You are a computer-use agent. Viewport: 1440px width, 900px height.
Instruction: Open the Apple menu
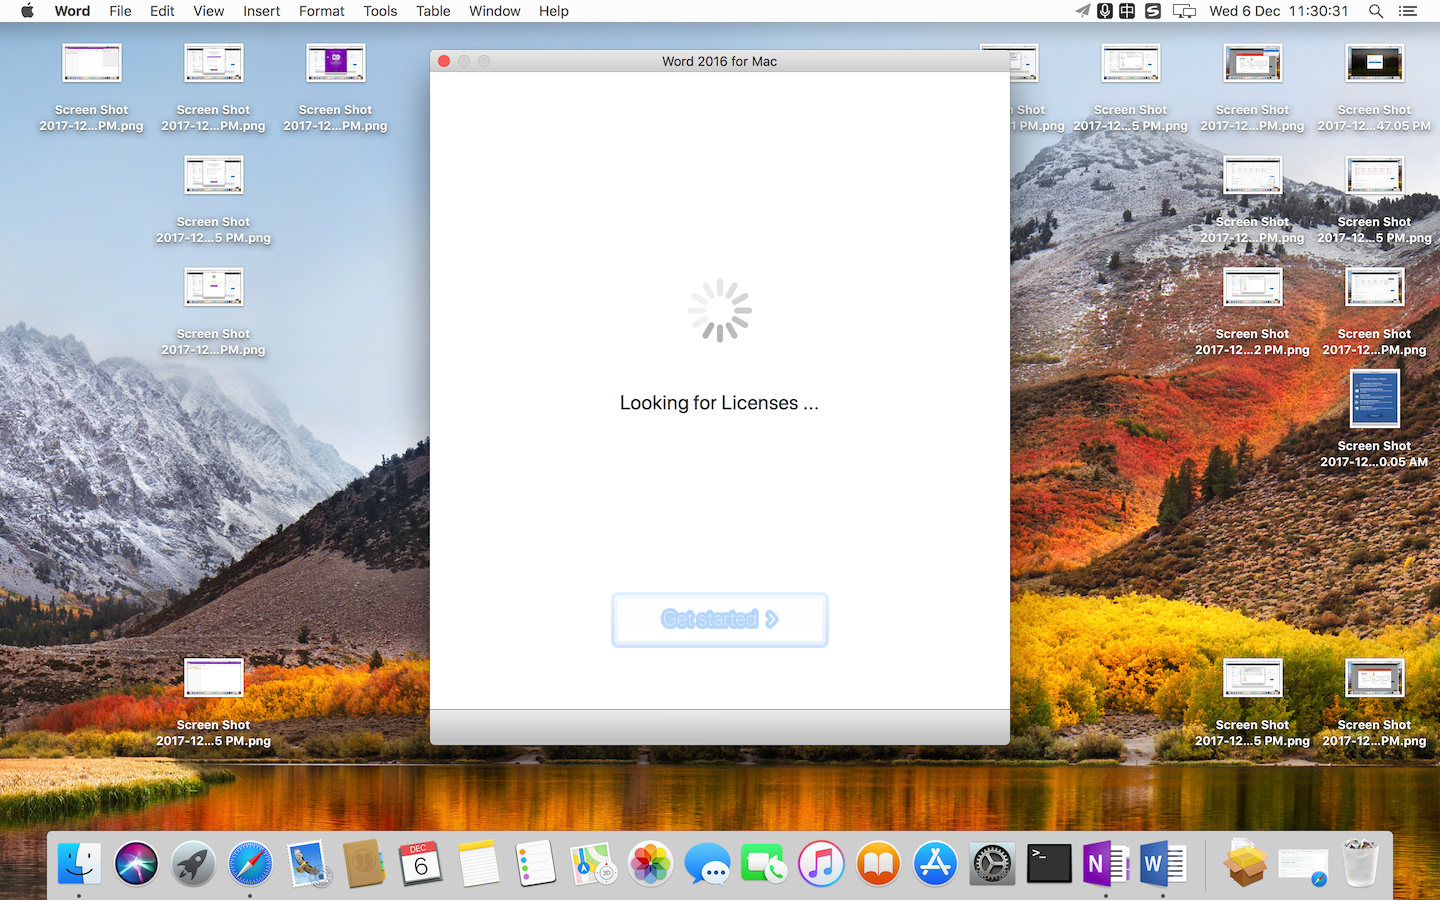coord(27,11)
